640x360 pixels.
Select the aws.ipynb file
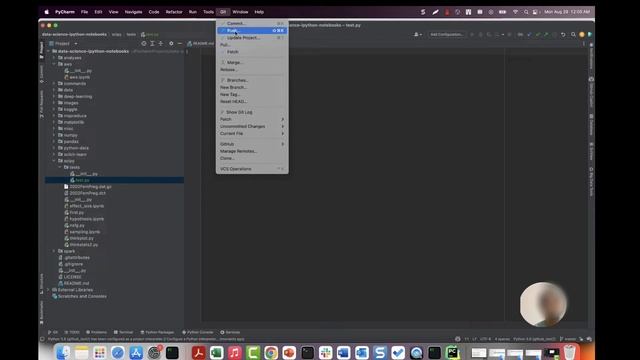click(77, 77)
